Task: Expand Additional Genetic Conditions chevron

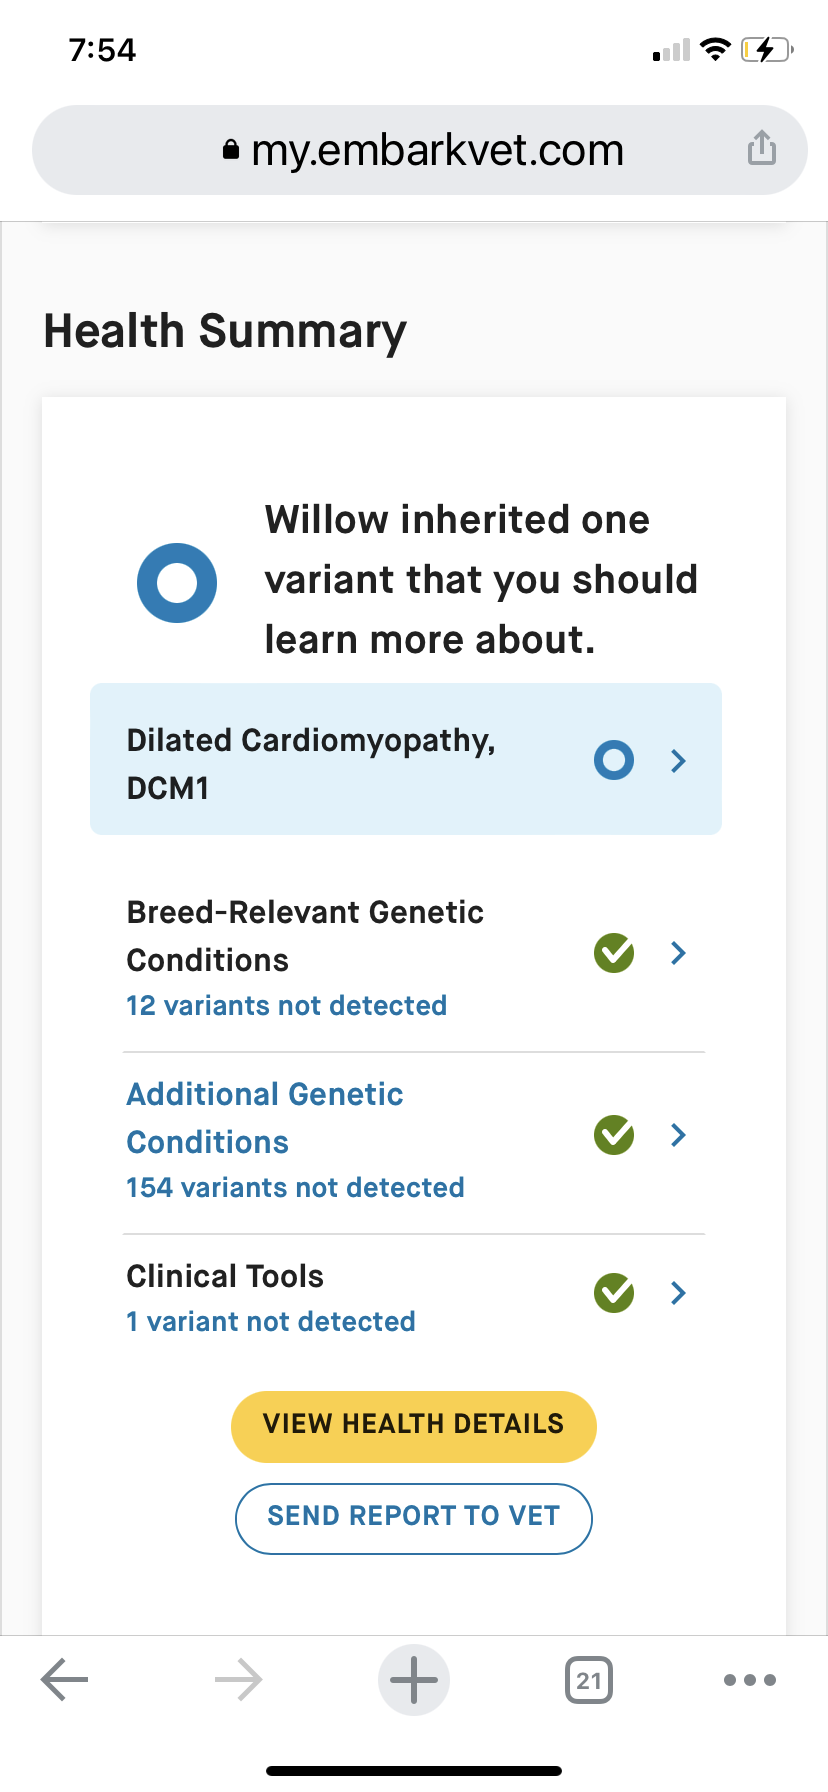Action: 678,1135
